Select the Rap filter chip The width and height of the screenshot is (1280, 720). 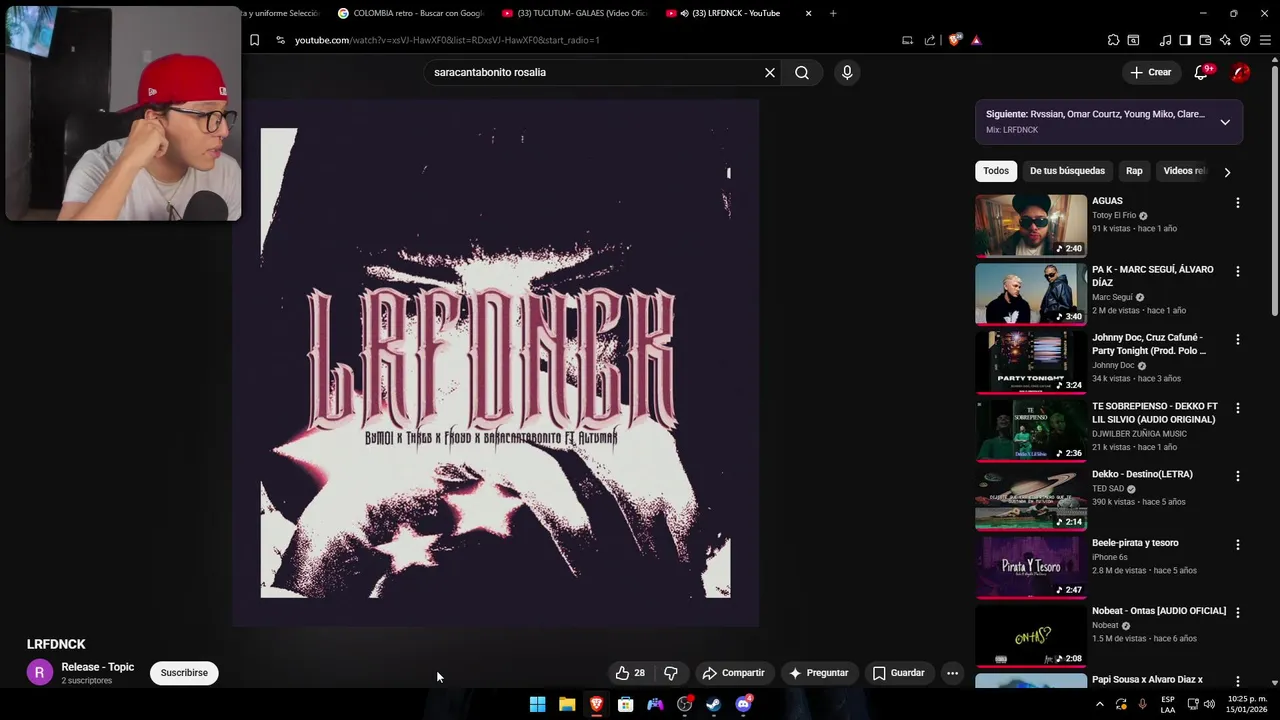pyautogui.click(x=1134, y=171)
